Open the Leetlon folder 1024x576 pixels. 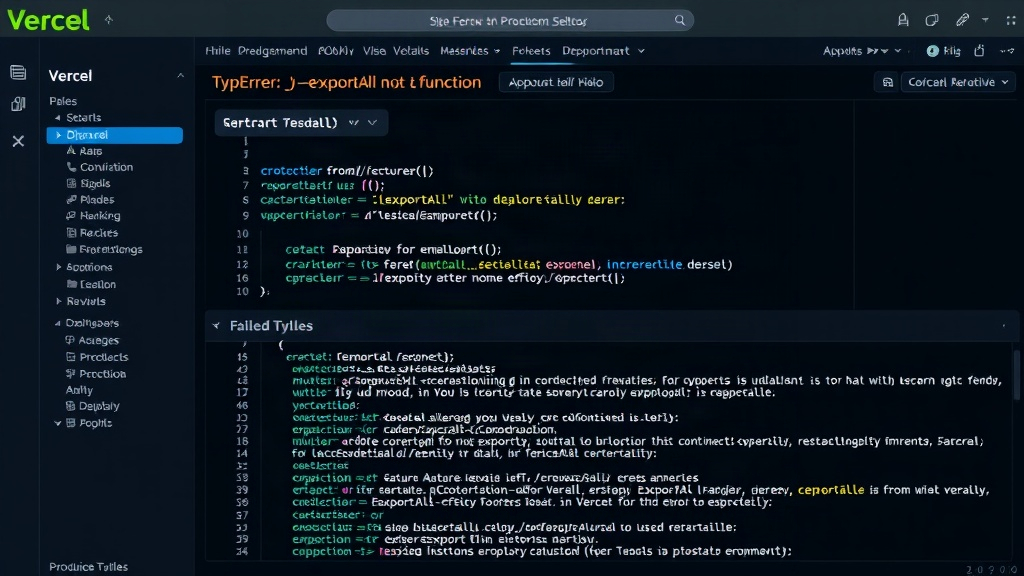click(x=91, y=284)
